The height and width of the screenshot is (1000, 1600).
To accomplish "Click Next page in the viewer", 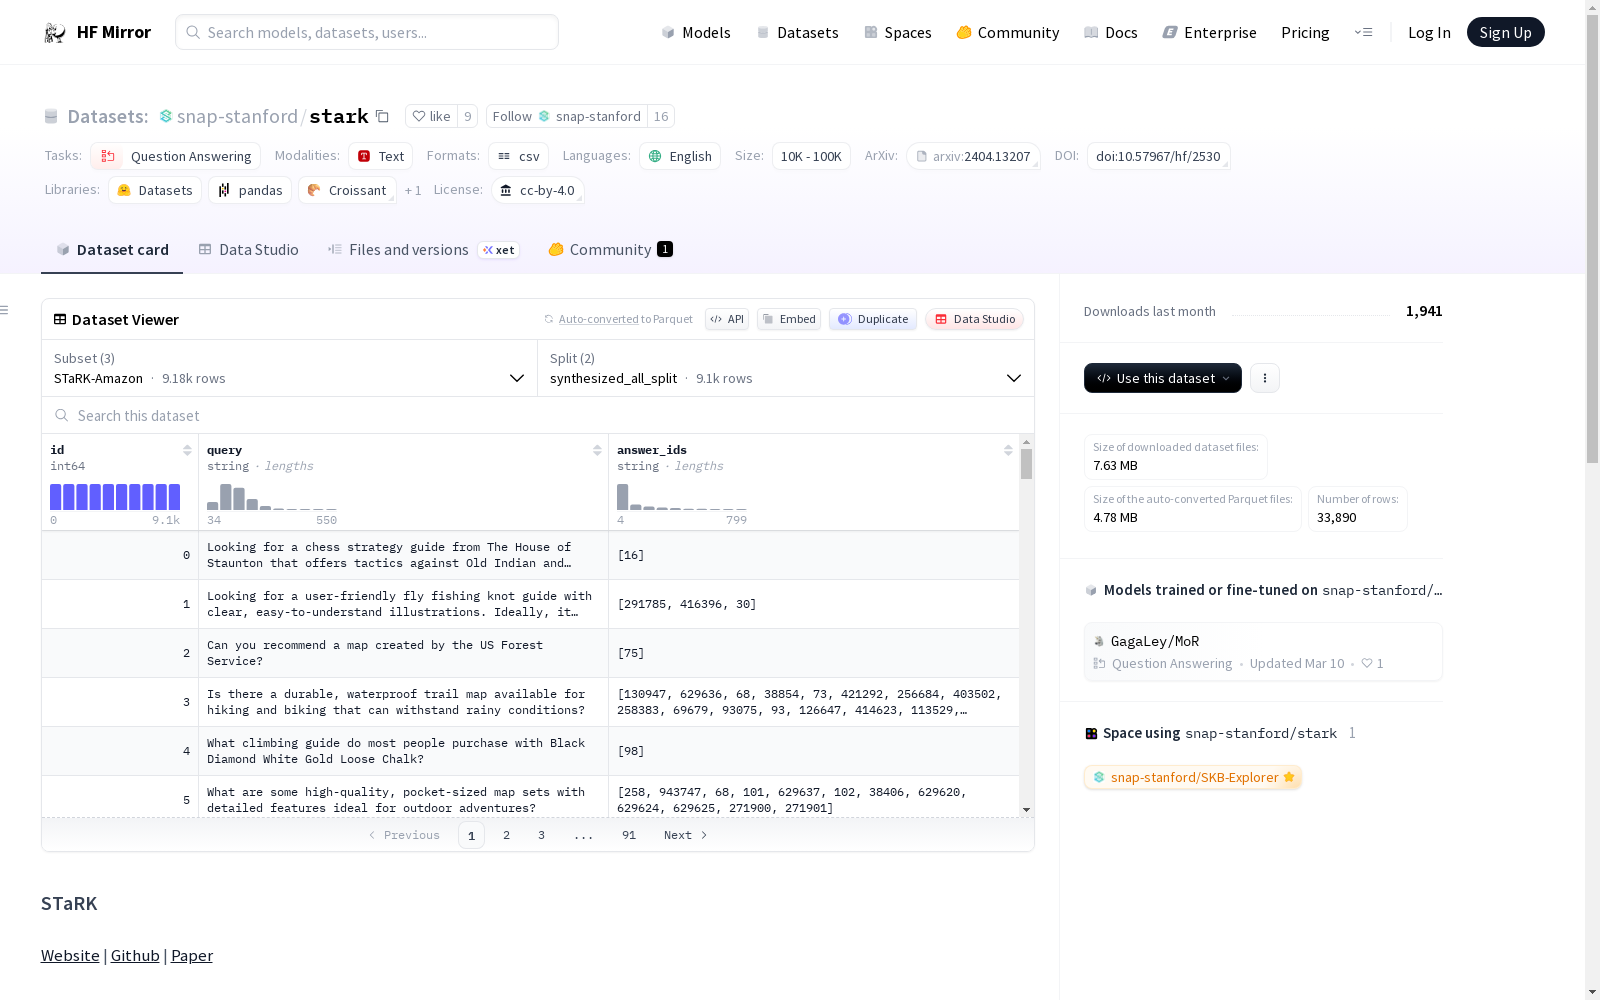I will pyautogui.click(x=686, y=835).
